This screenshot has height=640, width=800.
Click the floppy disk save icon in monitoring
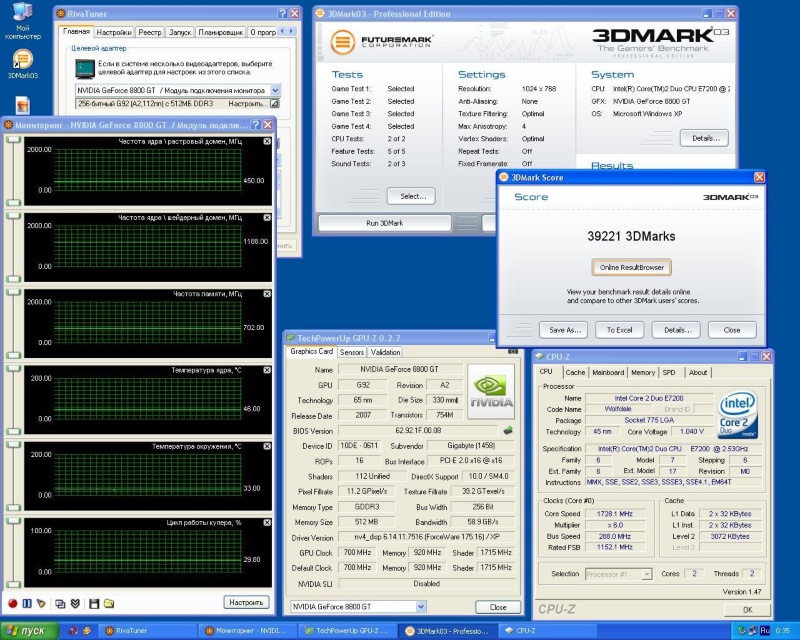pyautogui.click(x=94, y=604)
